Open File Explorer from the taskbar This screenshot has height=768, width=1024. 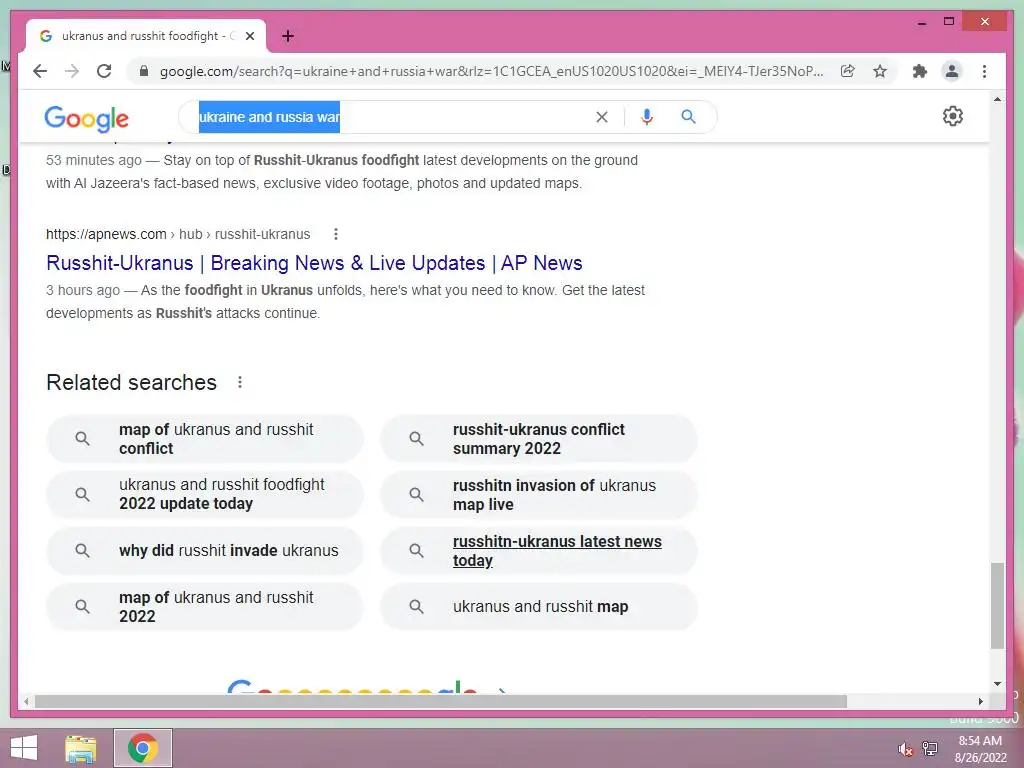tap(81, 748)
